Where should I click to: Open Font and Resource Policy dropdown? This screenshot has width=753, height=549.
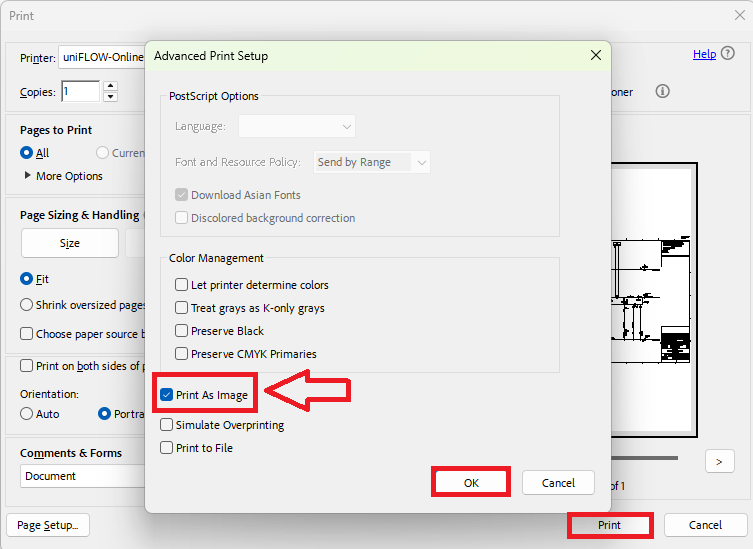point(372,162)
